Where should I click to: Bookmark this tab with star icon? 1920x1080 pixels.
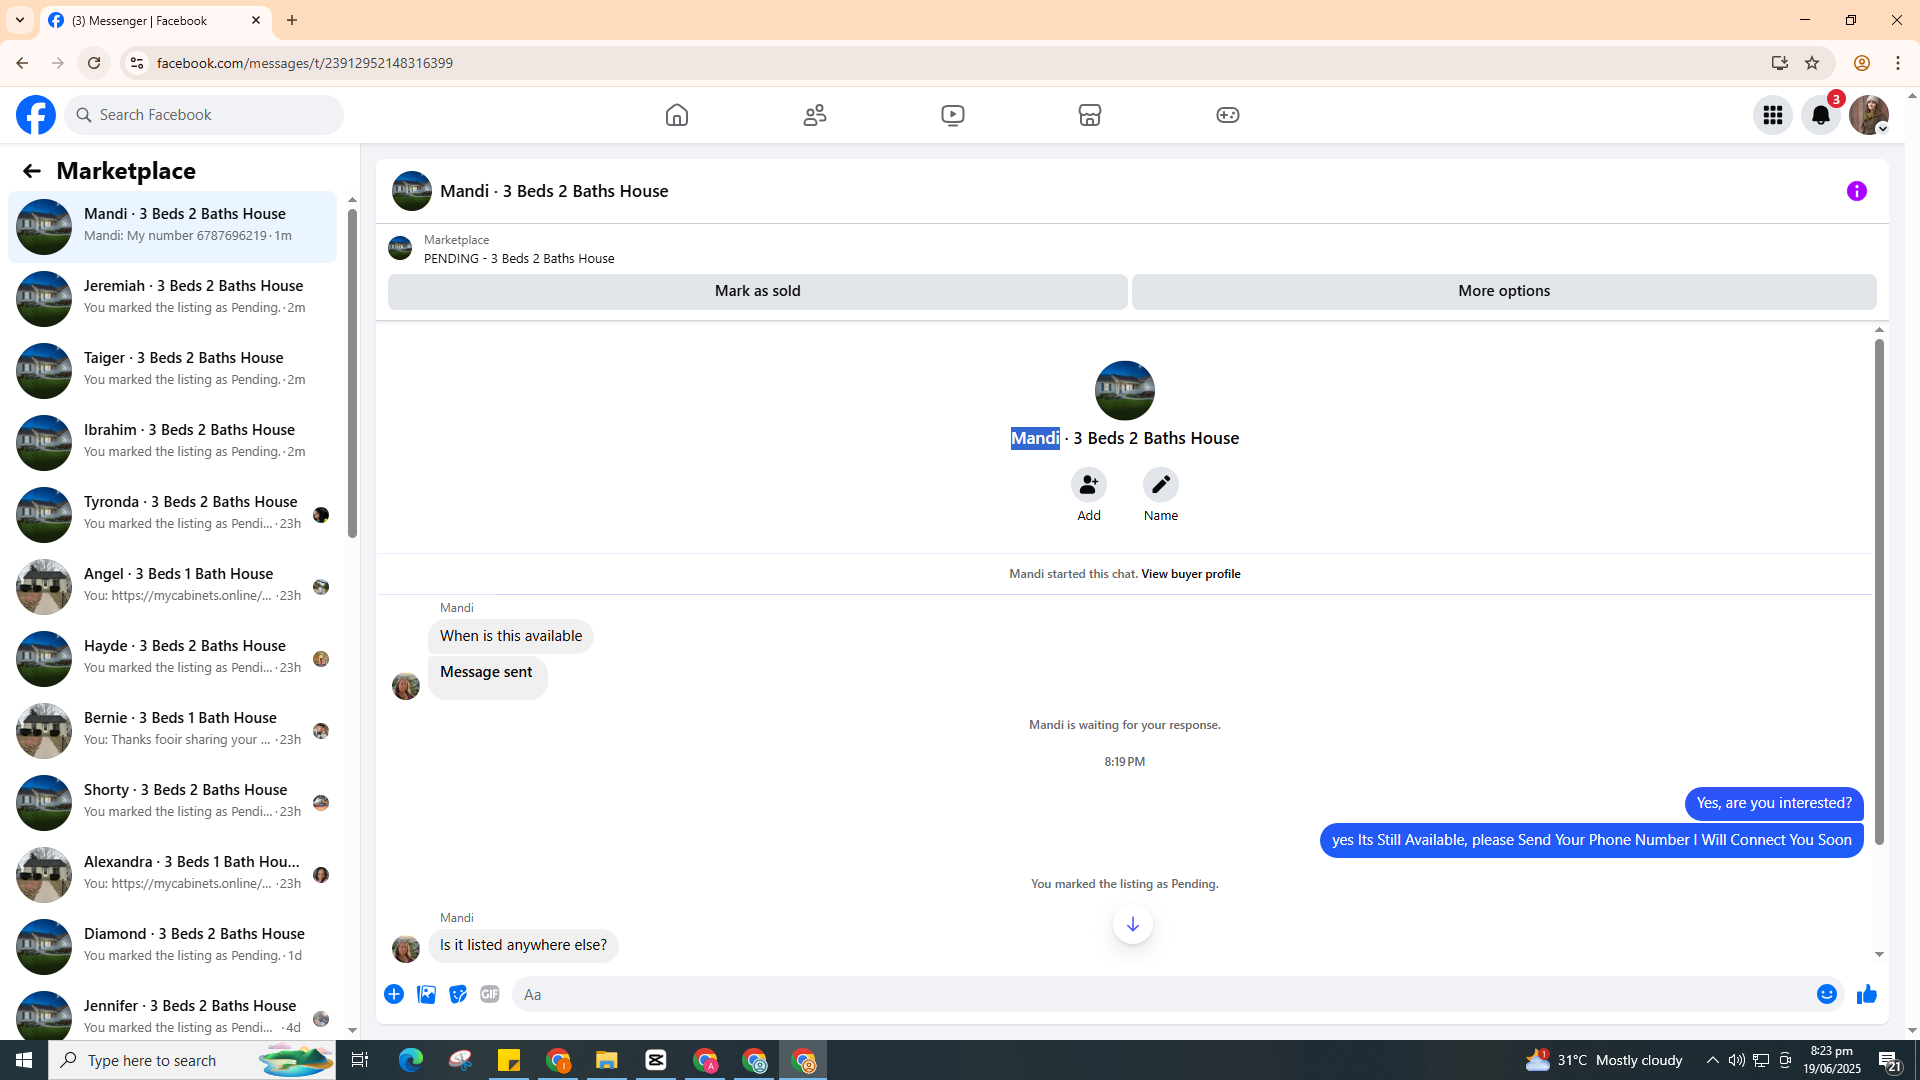(1812, 63)
